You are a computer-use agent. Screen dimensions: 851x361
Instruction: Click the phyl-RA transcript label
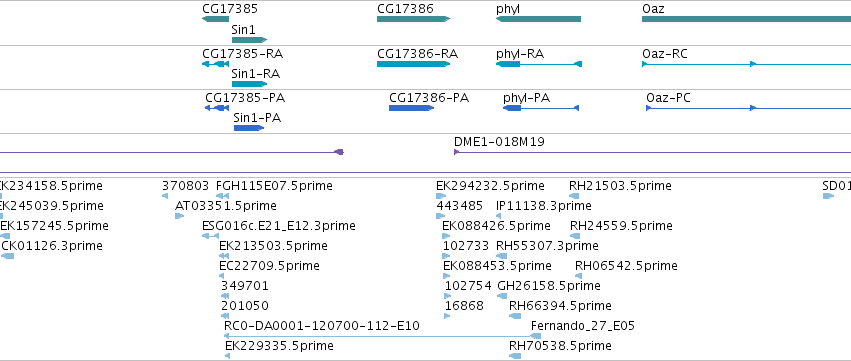point(520,54)
